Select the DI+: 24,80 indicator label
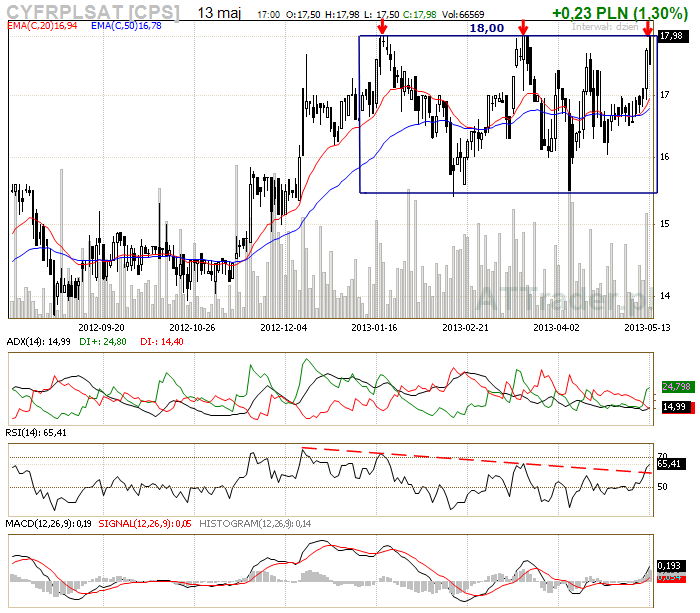Image resolution: width=700 pixels, height=613 pixels. 103,342
